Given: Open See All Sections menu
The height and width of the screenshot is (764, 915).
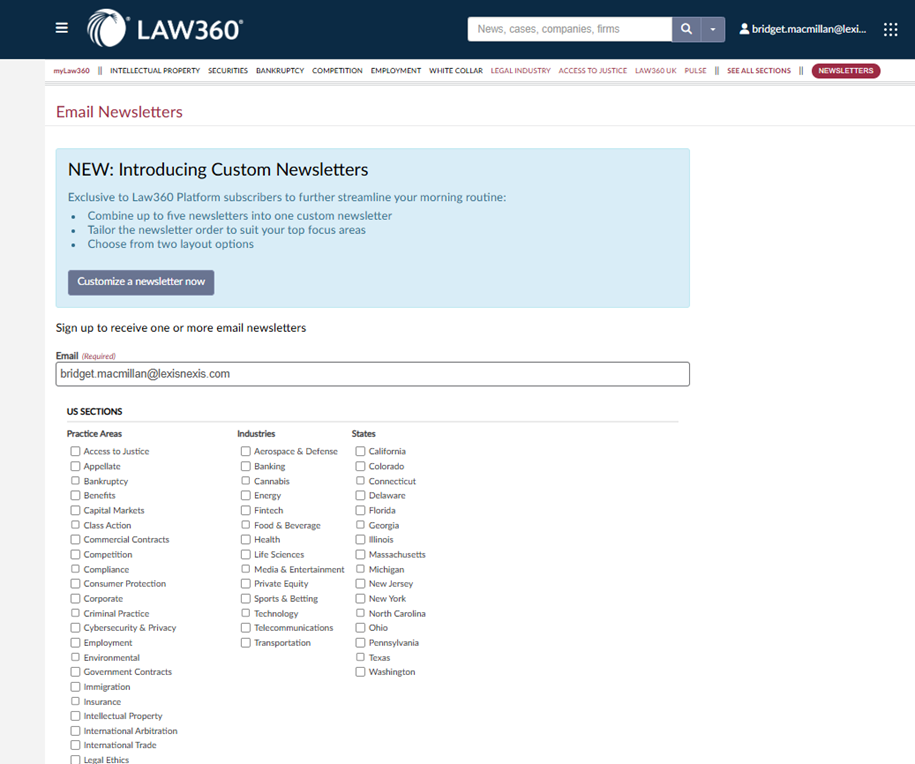Looking at the screenshot, I should pos(758,71).
